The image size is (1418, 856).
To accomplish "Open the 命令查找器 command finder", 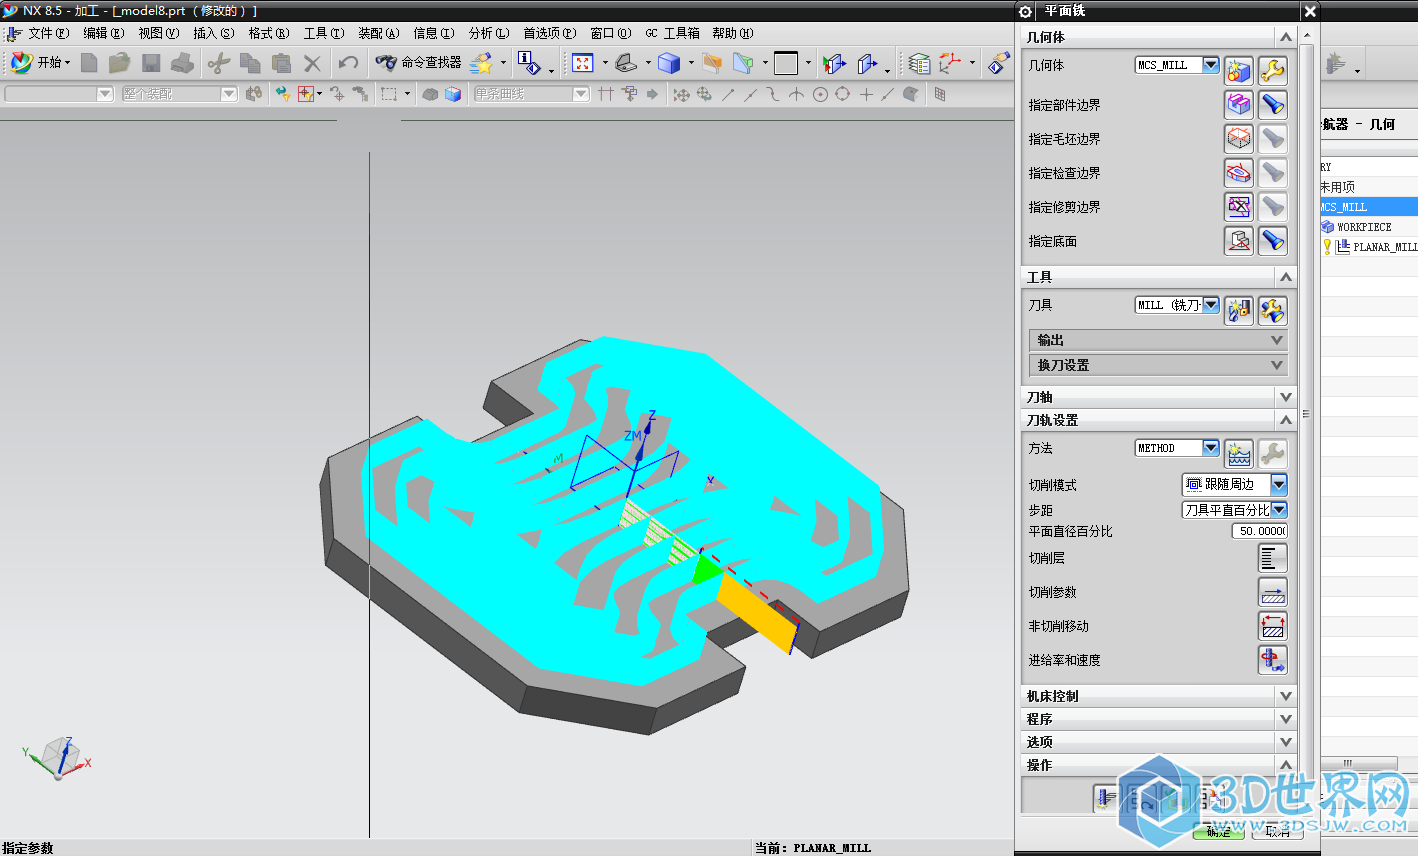I will click(418, 63).
